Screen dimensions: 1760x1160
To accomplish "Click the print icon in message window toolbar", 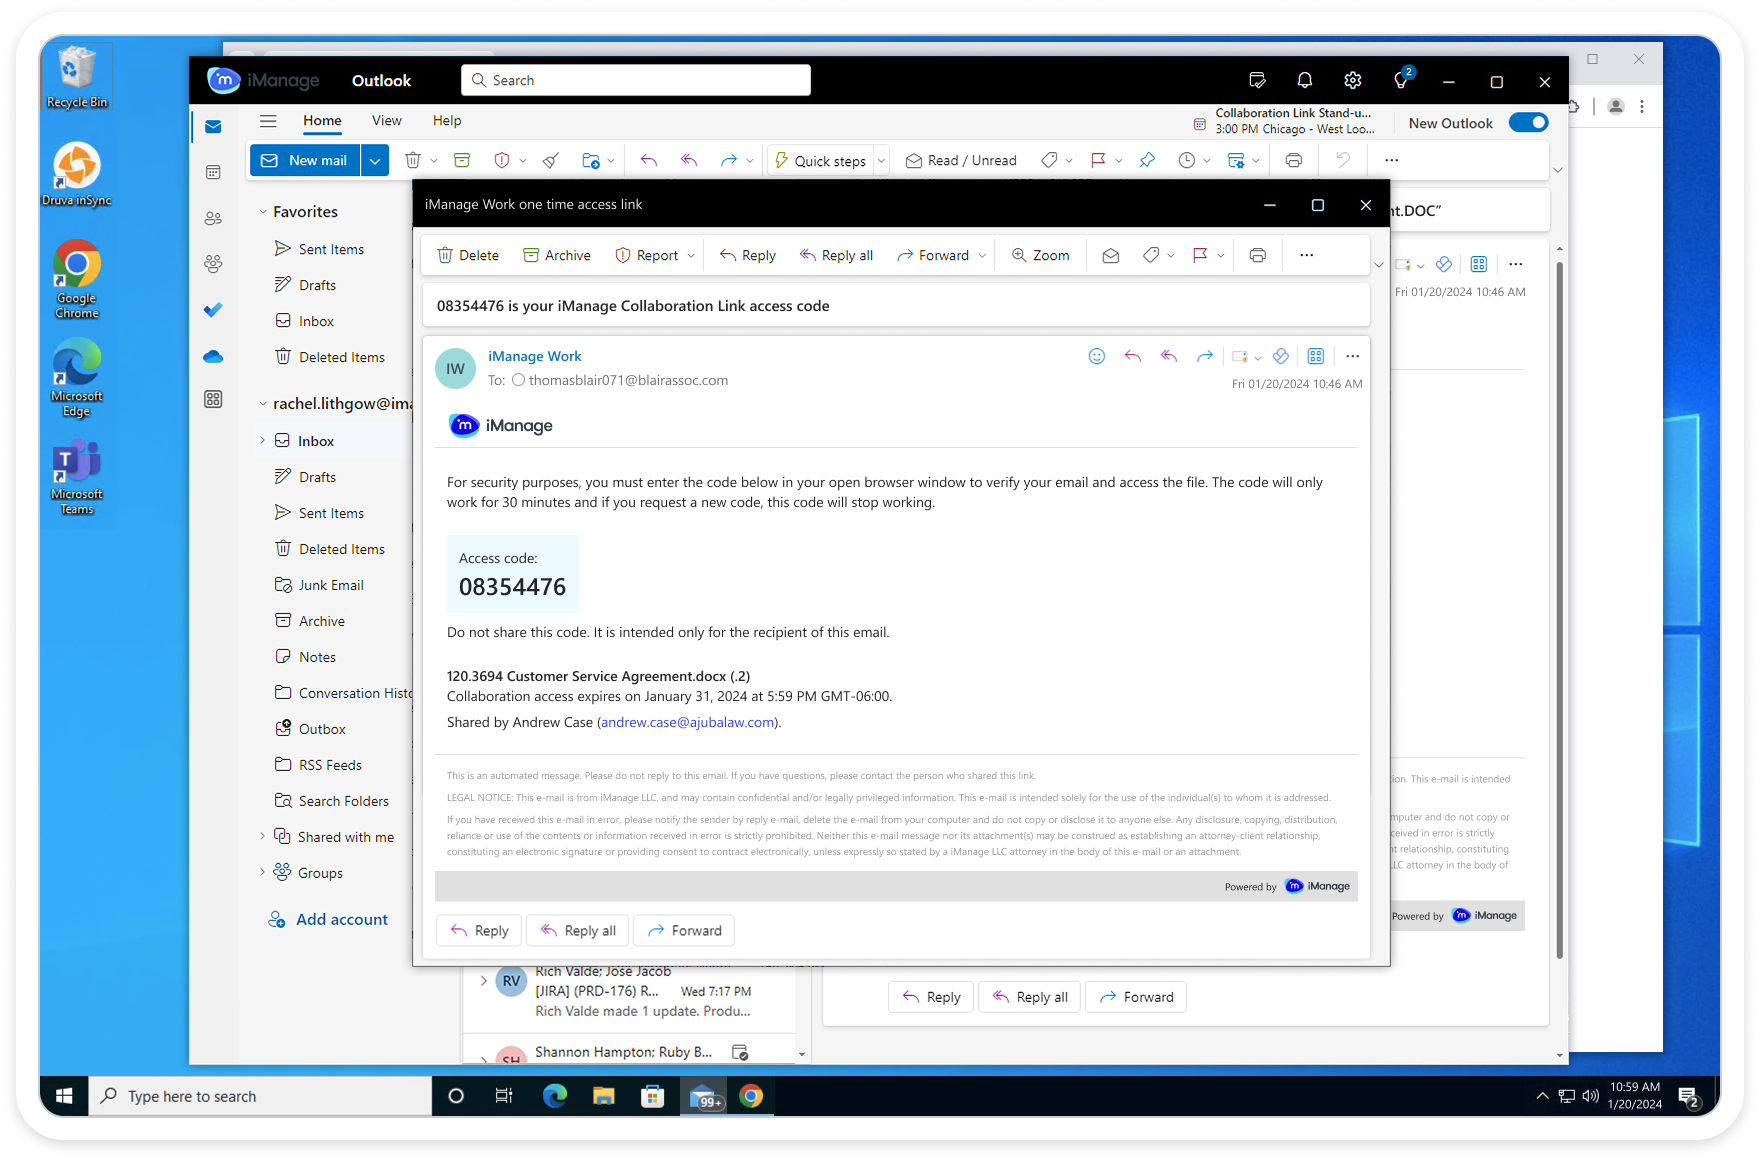I will point(1258,256).
